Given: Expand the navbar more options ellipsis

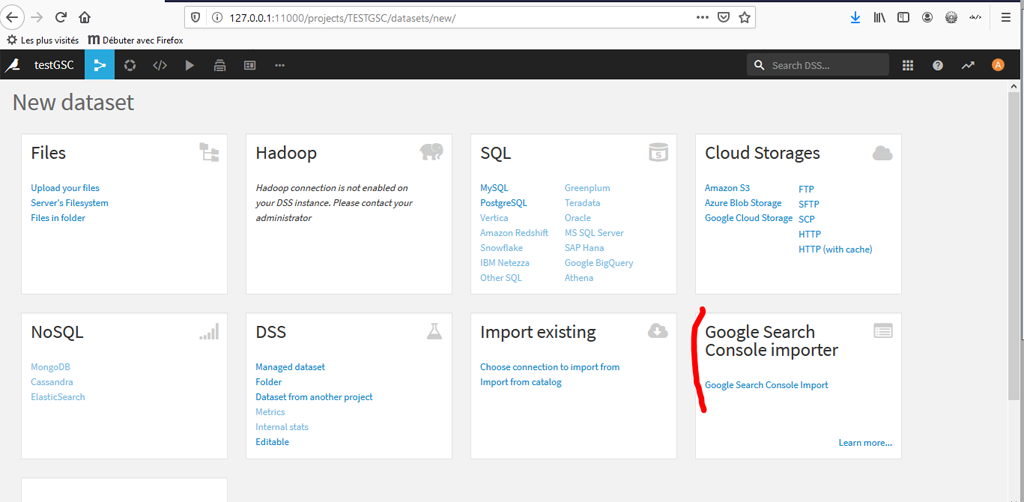Looking at the screenshot, I should coord(279,65).
